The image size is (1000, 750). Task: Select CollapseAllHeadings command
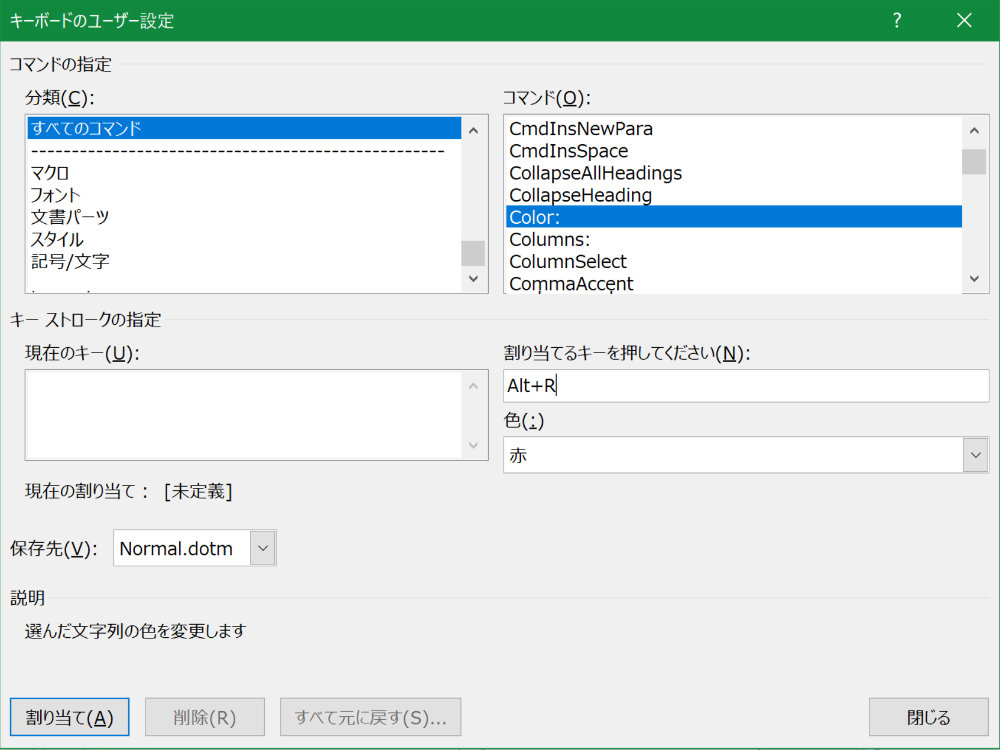734,173
